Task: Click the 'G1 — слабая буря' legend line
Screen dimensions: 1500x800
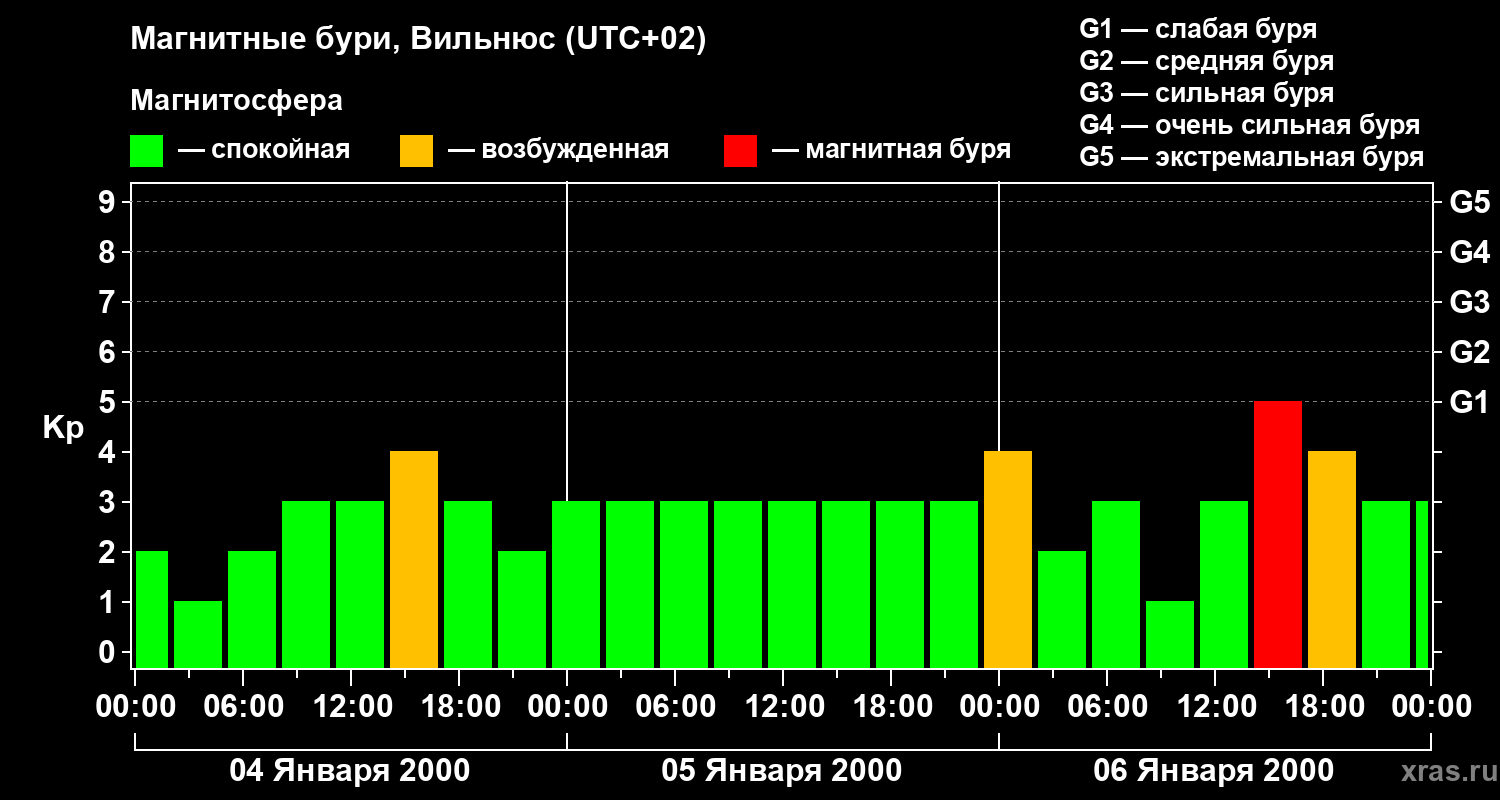Action: [x=1198, y=29]
